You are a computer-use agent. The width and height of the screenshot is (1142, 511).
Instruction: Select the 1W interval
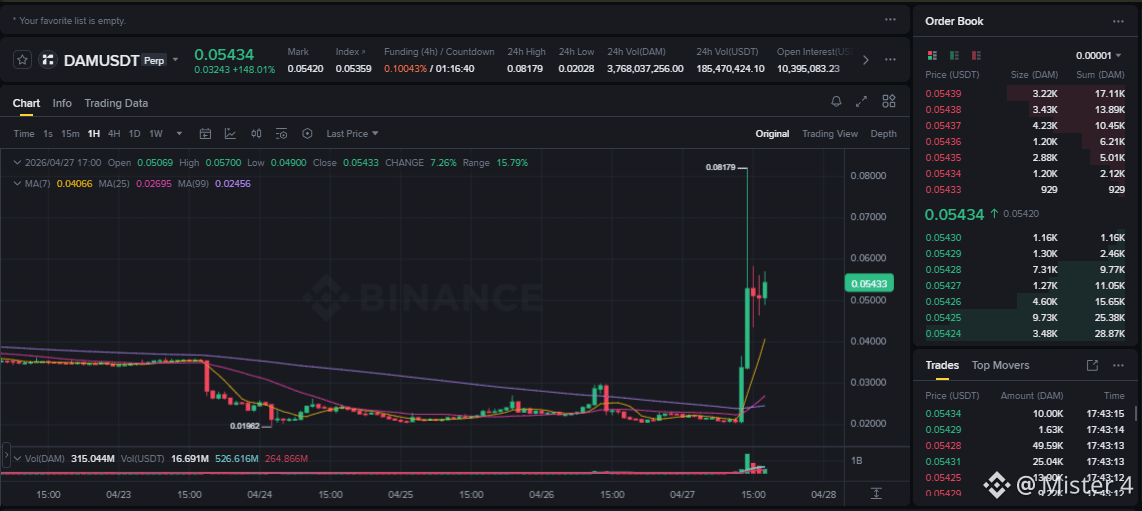(x=156, y=133)
